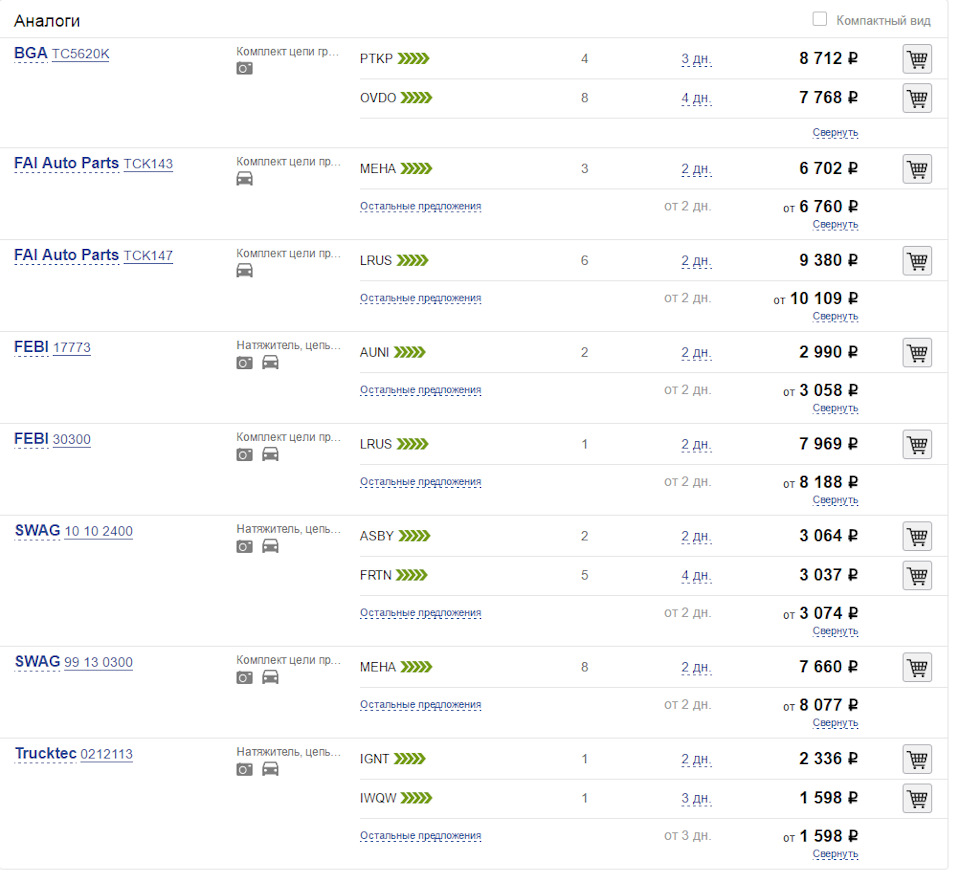Click the FEBI brand link for 17773
The width and height of the screenshot is (960, 883).
[31, 348]
